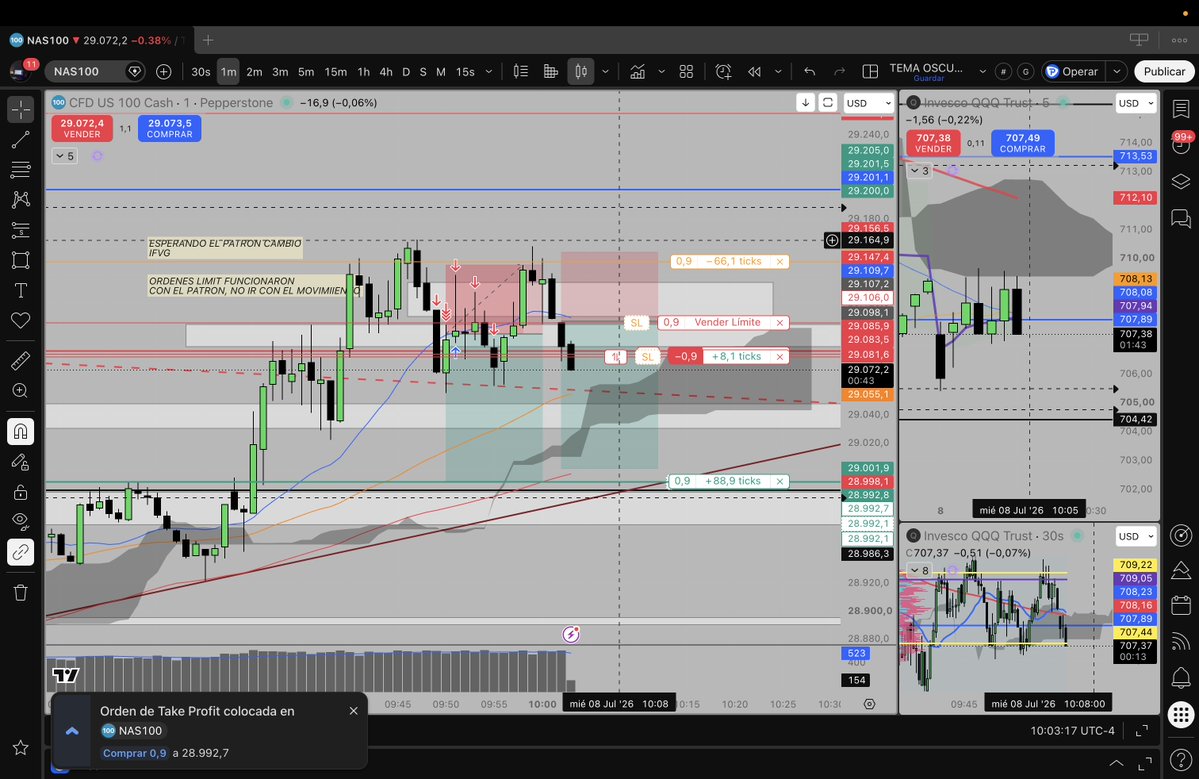Open the help center question icon
The image size is (1199, 779).
pyautogui.click(x=1181, y=759)
